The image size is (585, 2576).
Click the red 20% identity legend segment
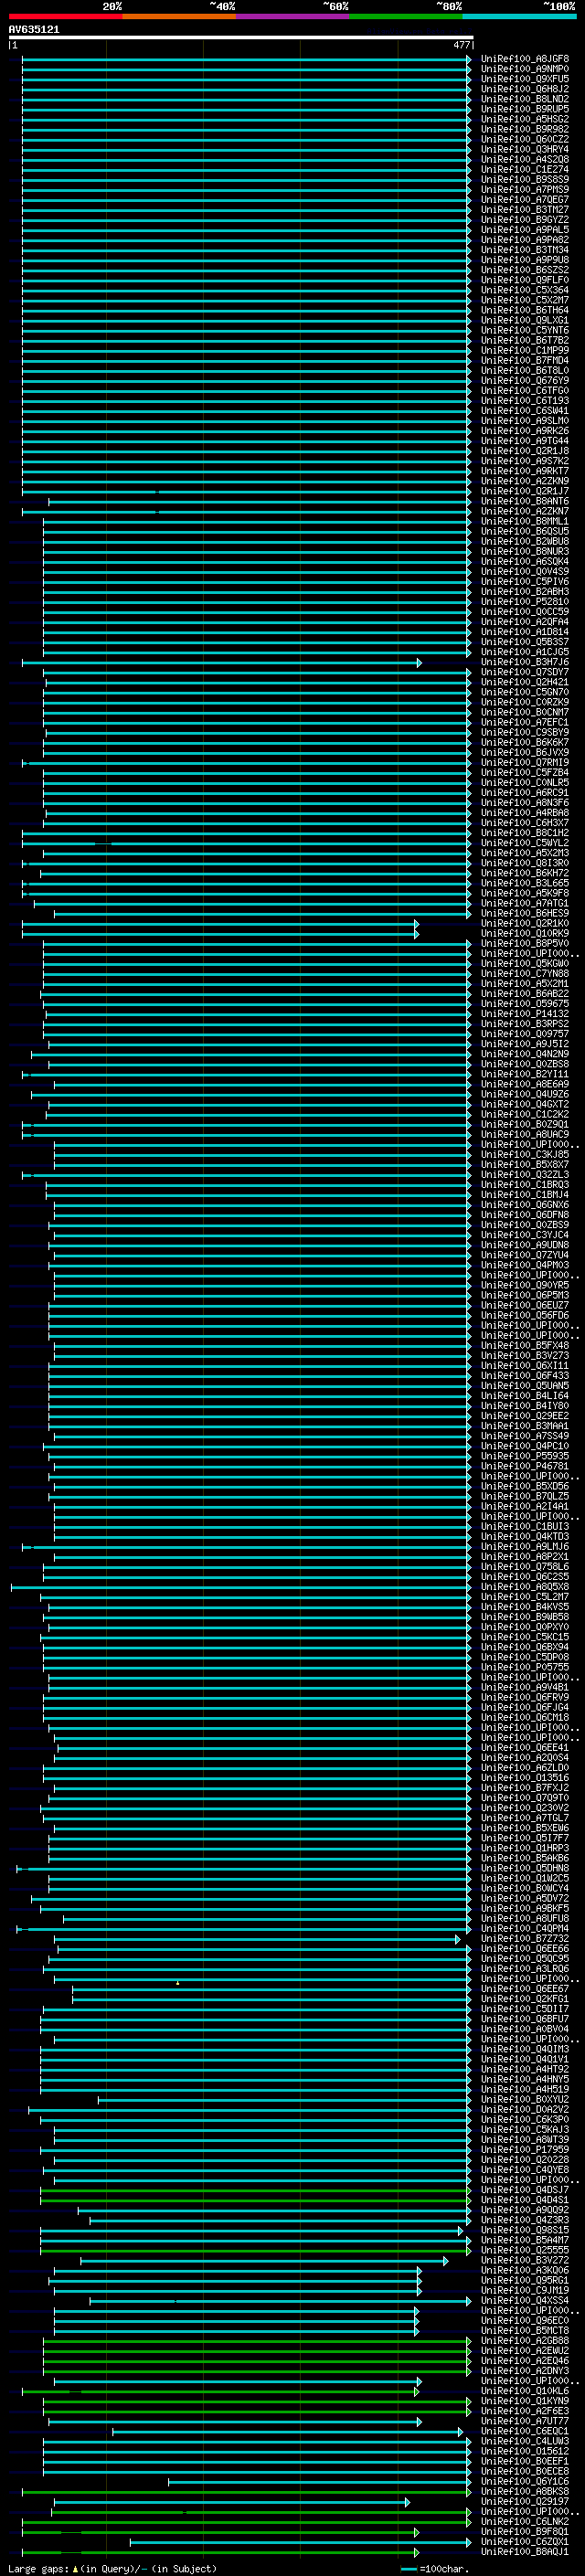(65, 16)
